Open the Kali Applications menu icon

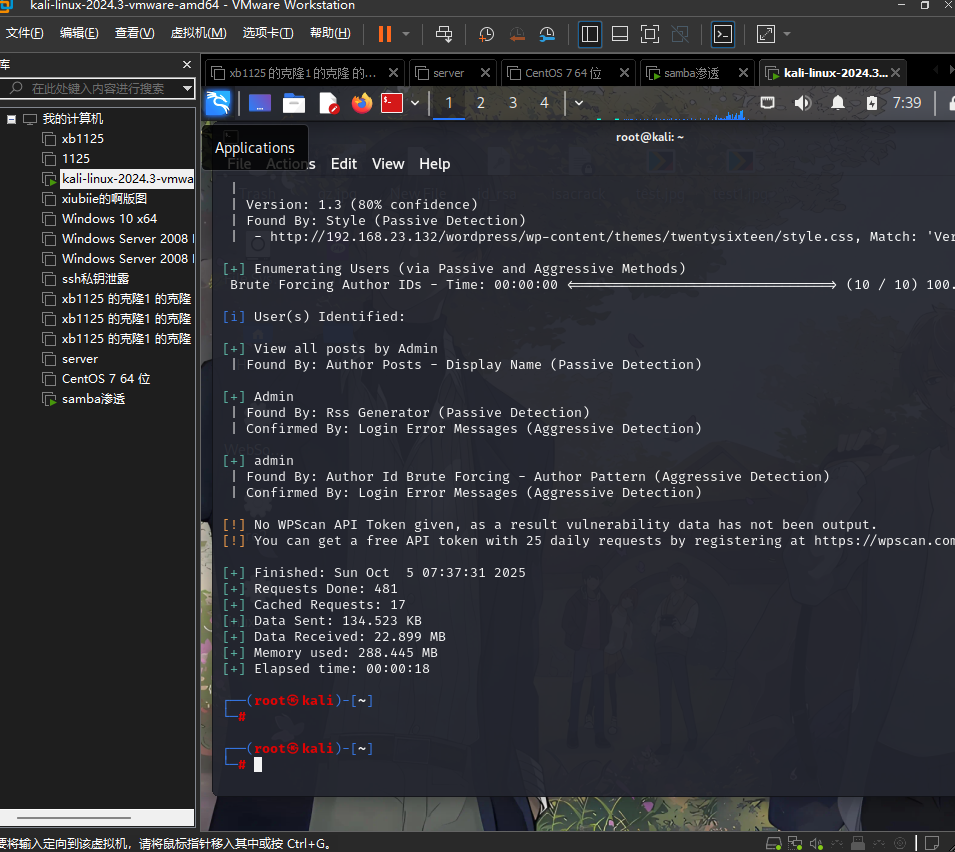pyautogui.click(x=218, y=103)
